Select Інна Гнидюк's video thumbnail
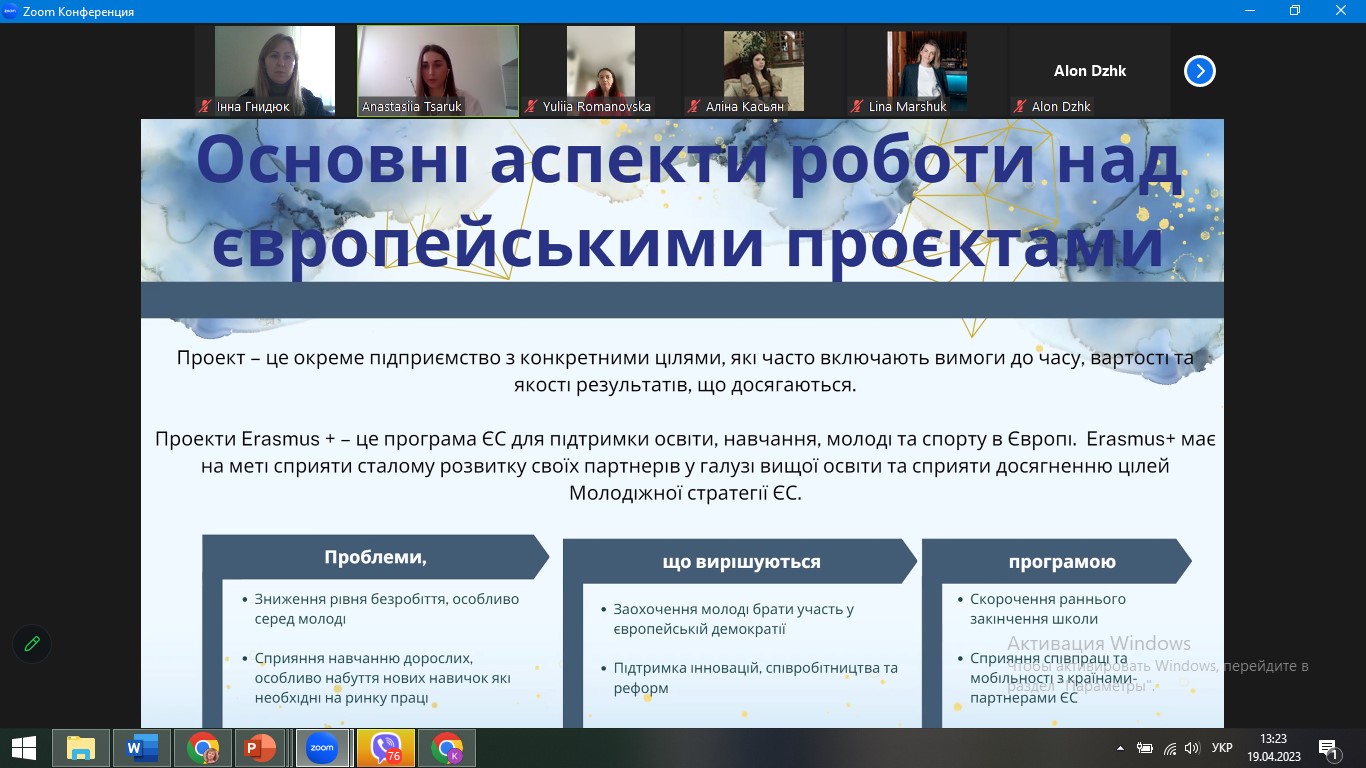Viewport: 1366px width, 768px height. coord(275,70)
